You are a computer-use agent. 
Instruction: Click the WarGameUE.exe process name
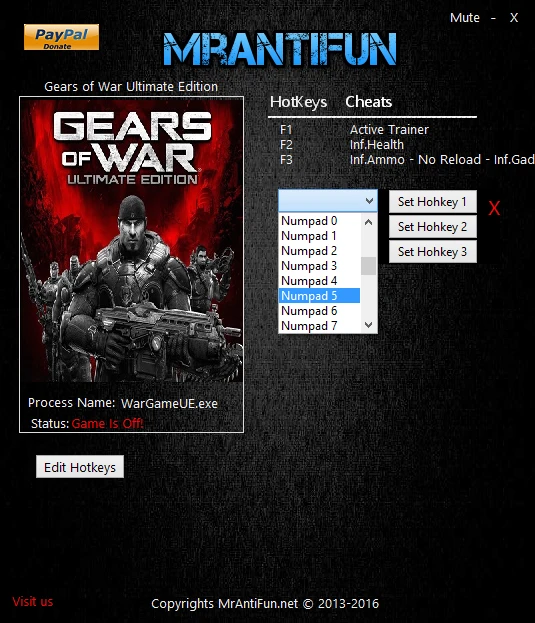click(x=169, y=404)
